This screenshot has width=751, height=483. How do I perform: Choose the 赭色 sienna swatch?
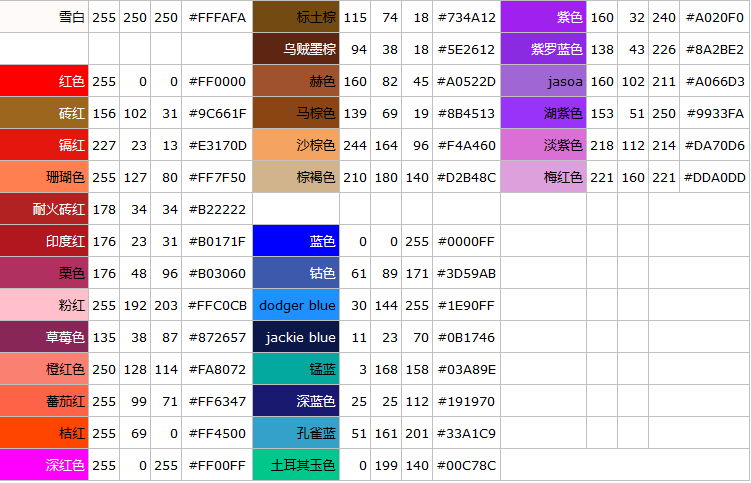[296, 81]
